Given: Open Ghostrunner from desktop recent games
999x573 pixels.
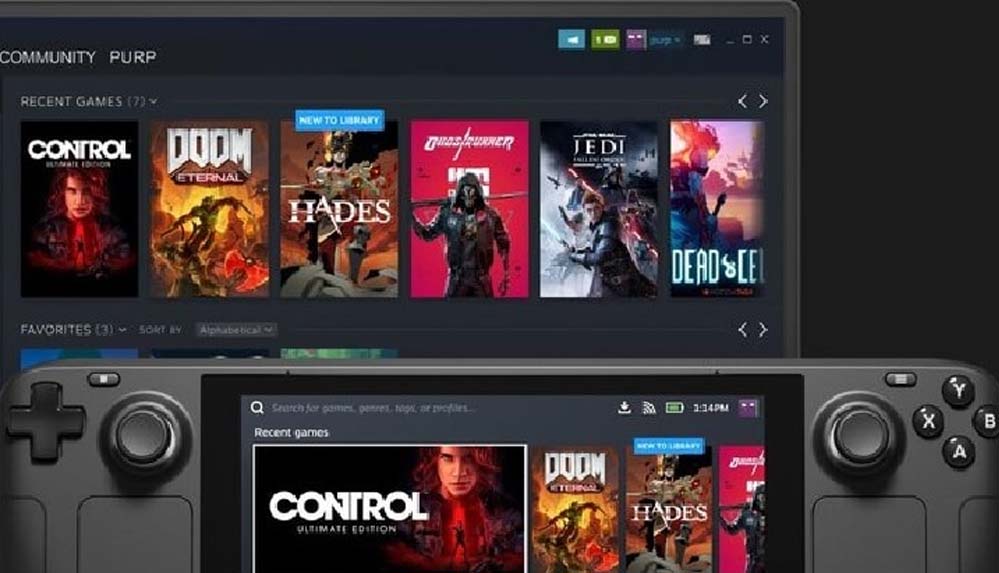Looking at the screenshot, I should 470,209.
